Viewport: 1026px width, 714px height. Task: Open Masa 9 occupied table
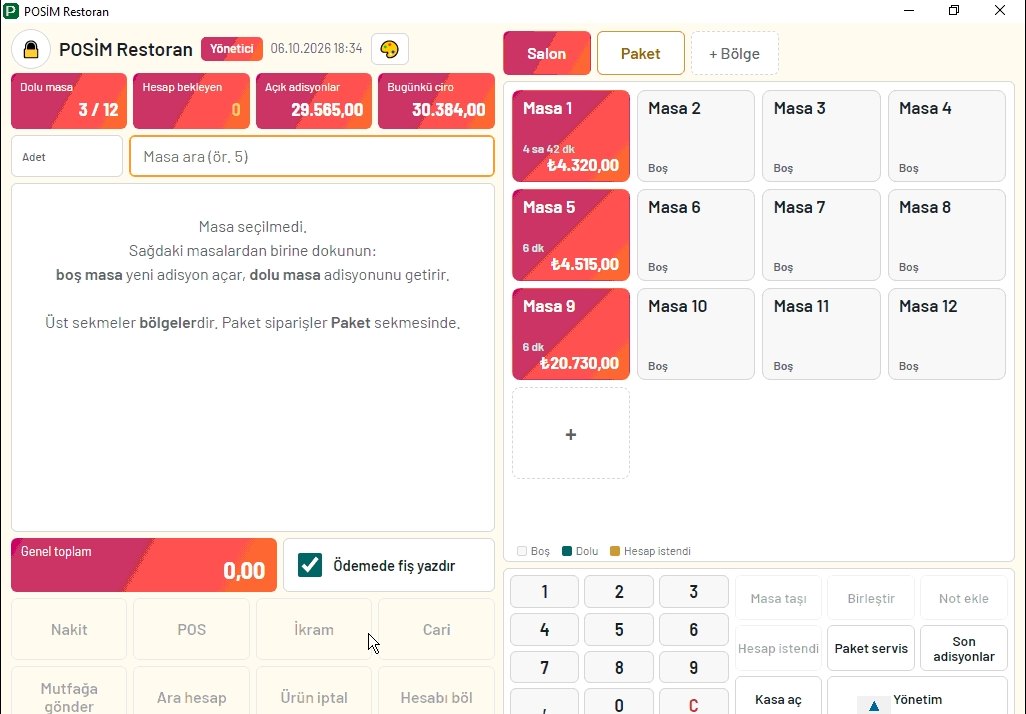click(x=571, y=334)
